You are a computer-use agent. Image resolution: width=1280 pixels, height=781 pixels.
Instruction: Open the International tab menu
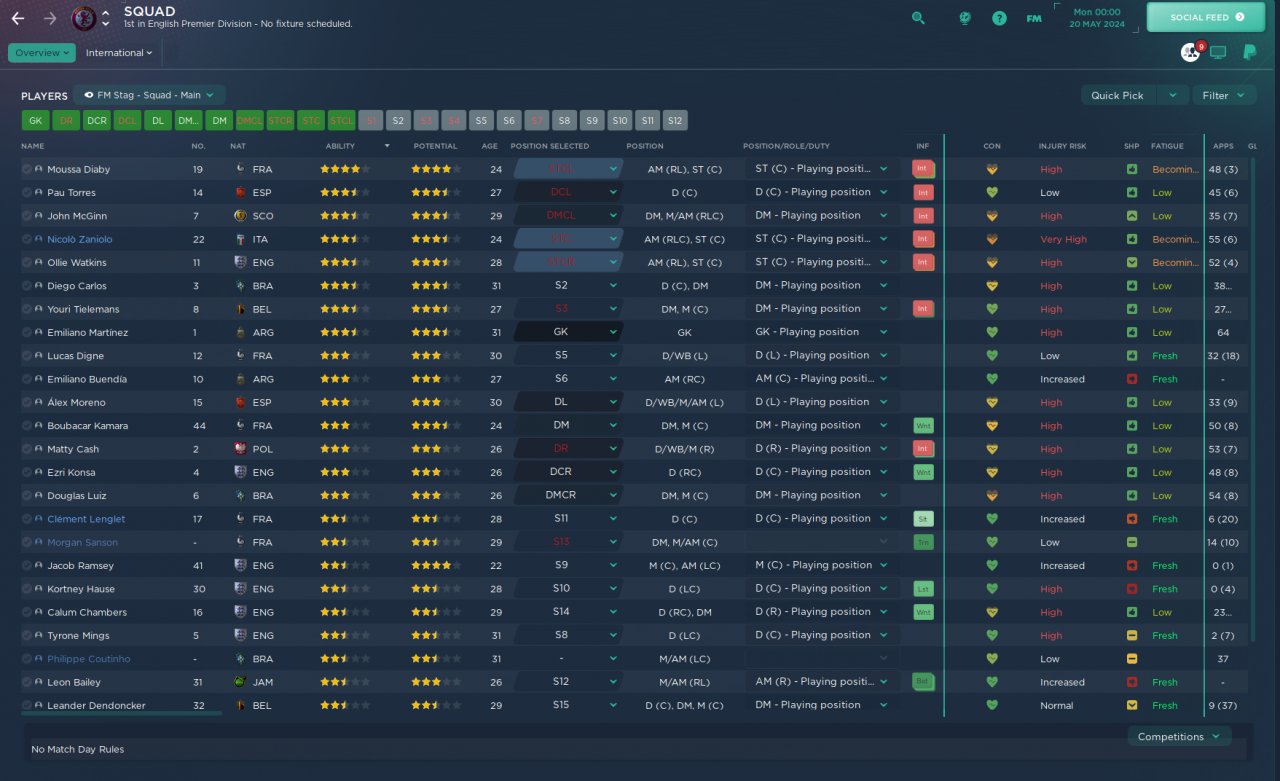pyautogui.click(x=119, y=53)
